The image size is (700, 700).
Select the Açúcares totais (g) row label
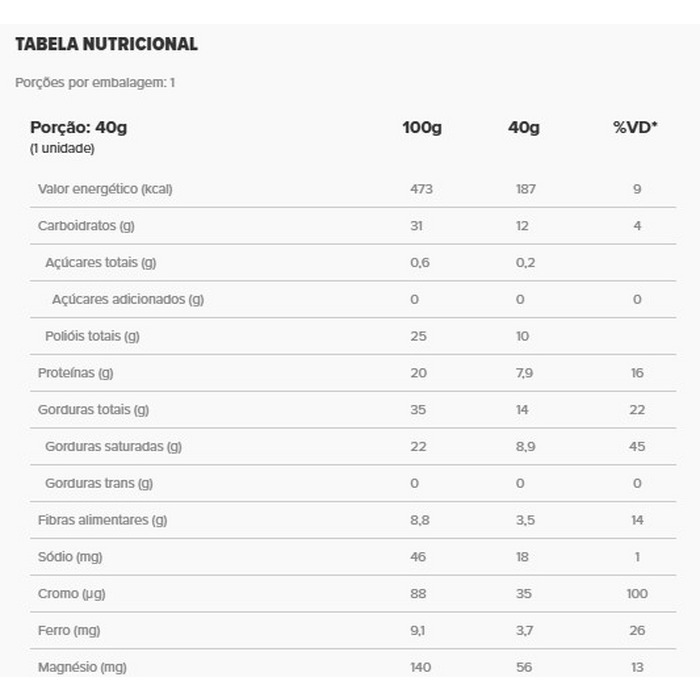pyautogui.click(x=101, y=263)
